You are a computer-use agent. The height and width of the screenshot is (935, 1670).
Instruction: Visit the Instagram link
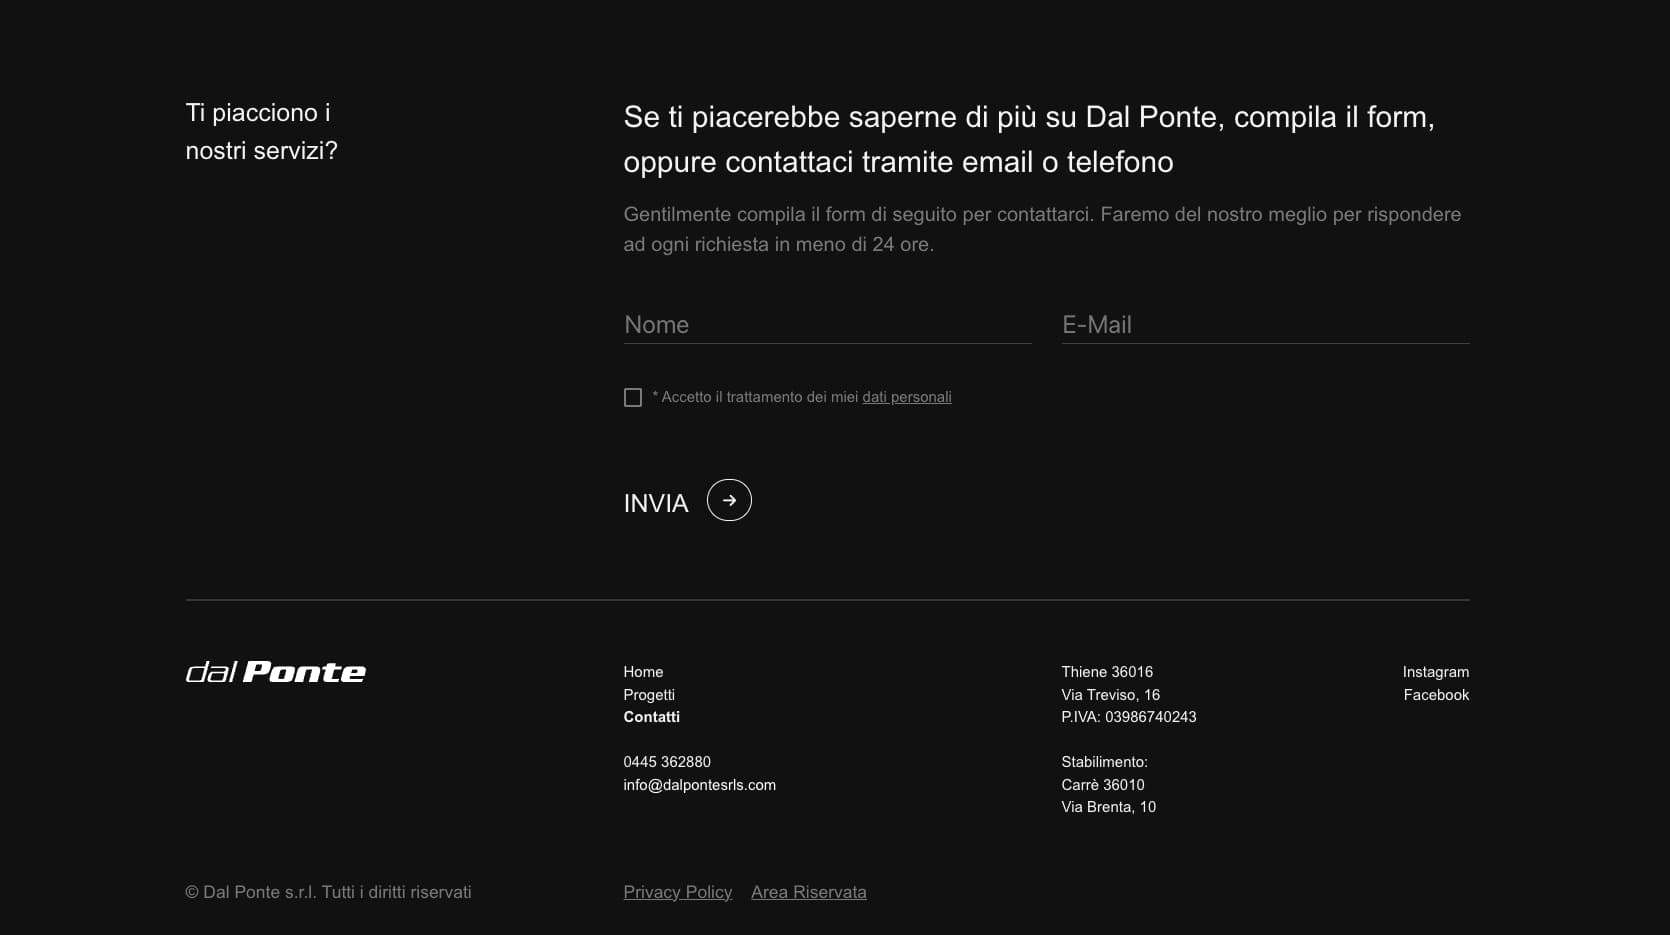click(x=1436, y=672)
